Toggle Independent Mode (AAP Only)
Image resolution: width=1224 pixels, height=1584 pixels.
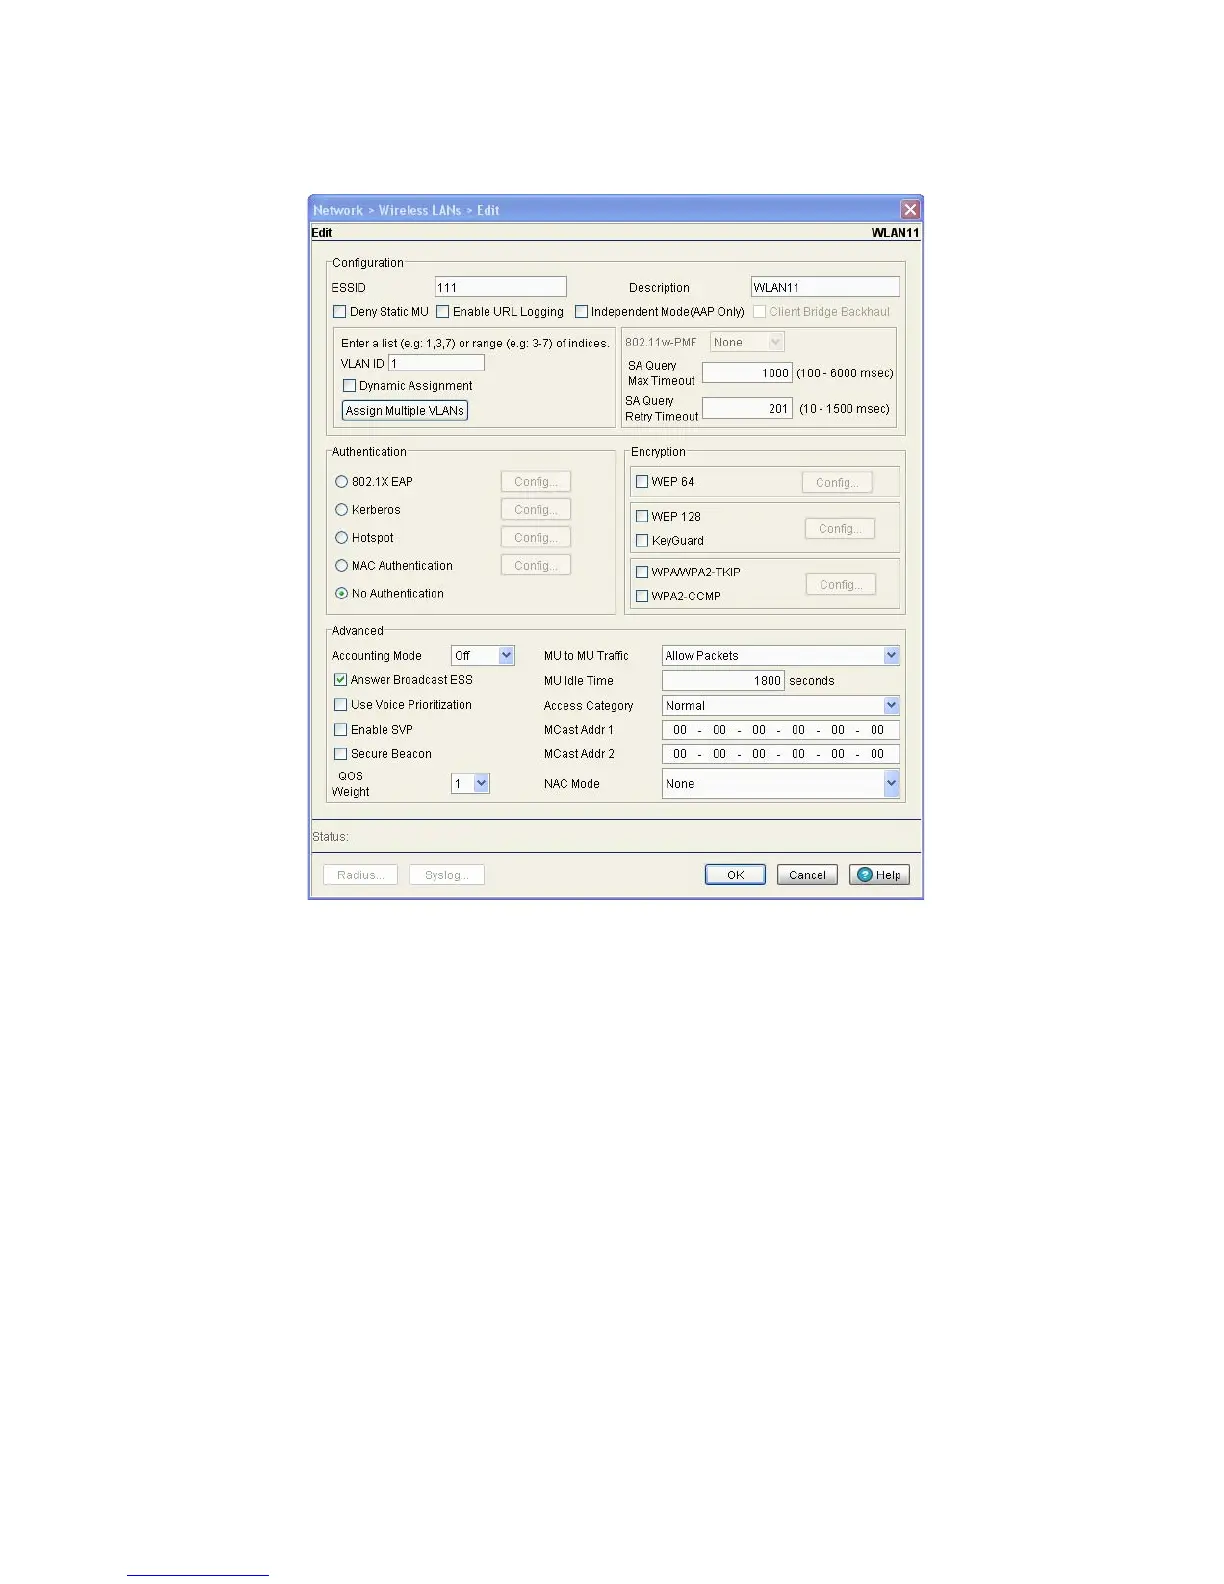coord(581,312)
